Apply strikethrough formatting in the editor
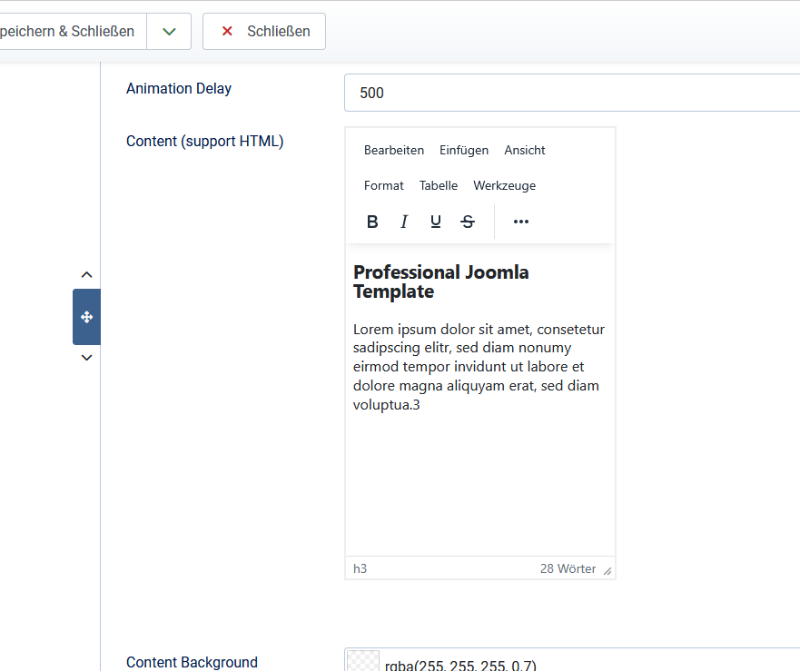 [468, 222]
